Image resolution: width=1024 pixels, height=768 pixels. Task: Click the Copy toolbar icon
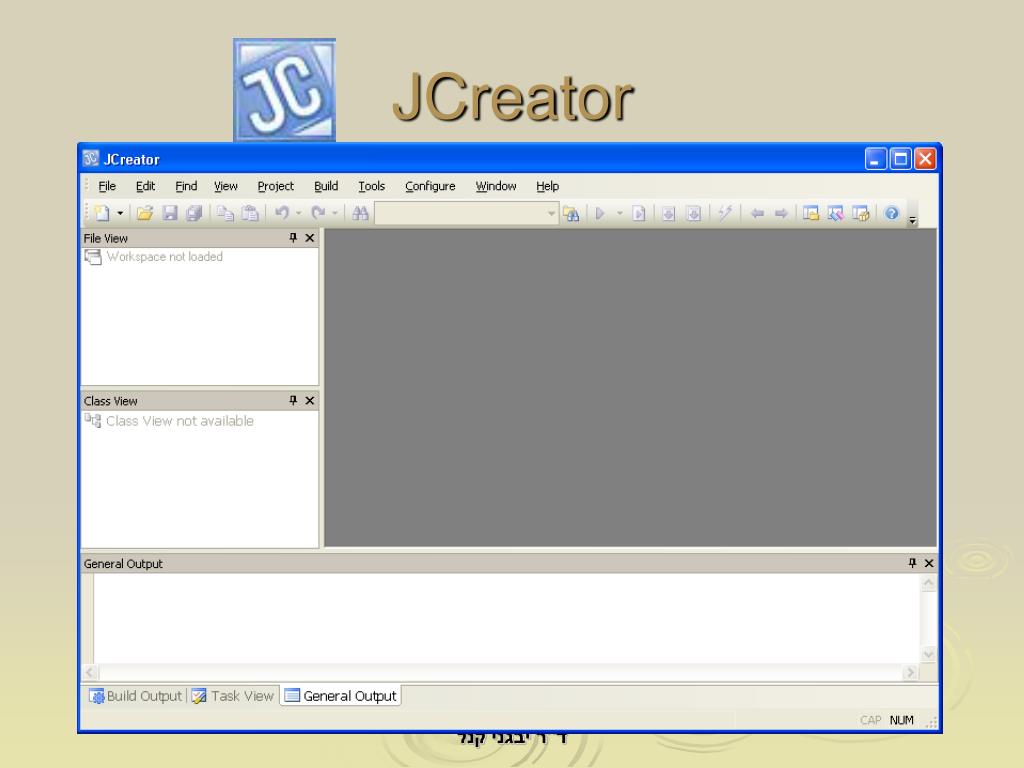225,213
